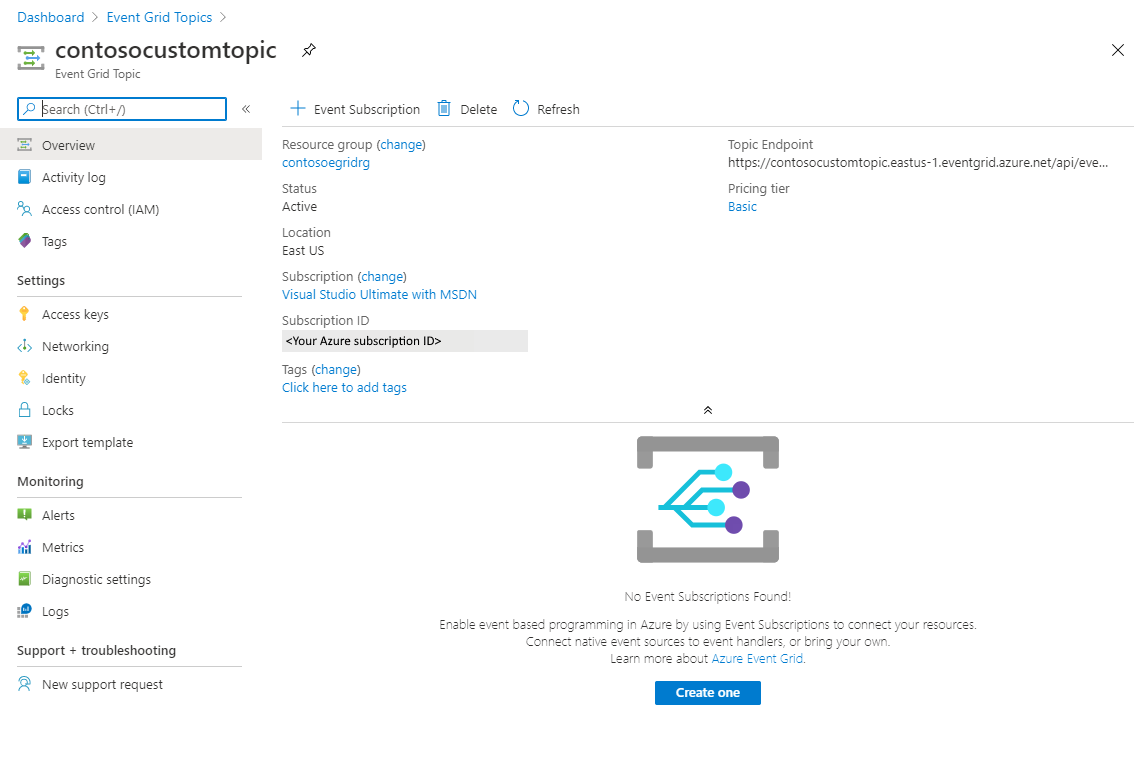Click the 'East US' location value
Viewport: 1146px width, 758px height.
[x=303, y=251]
